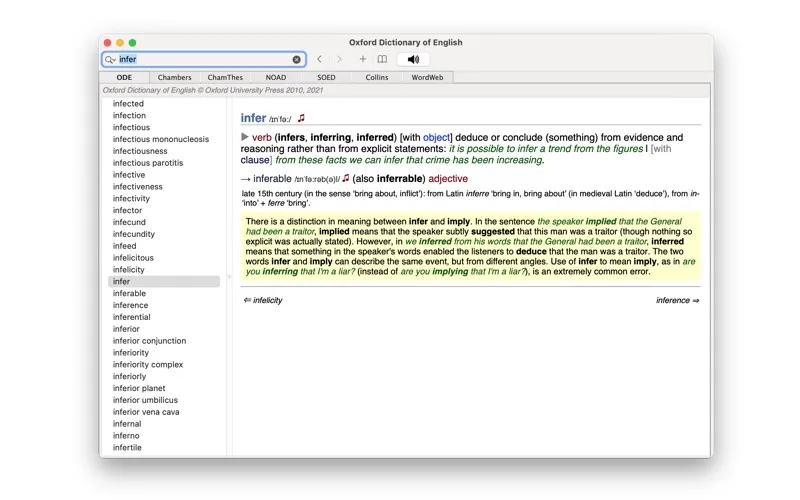800x500 pixels.
Task: Select inferior vena cava in the list
Action: [146, 412]
